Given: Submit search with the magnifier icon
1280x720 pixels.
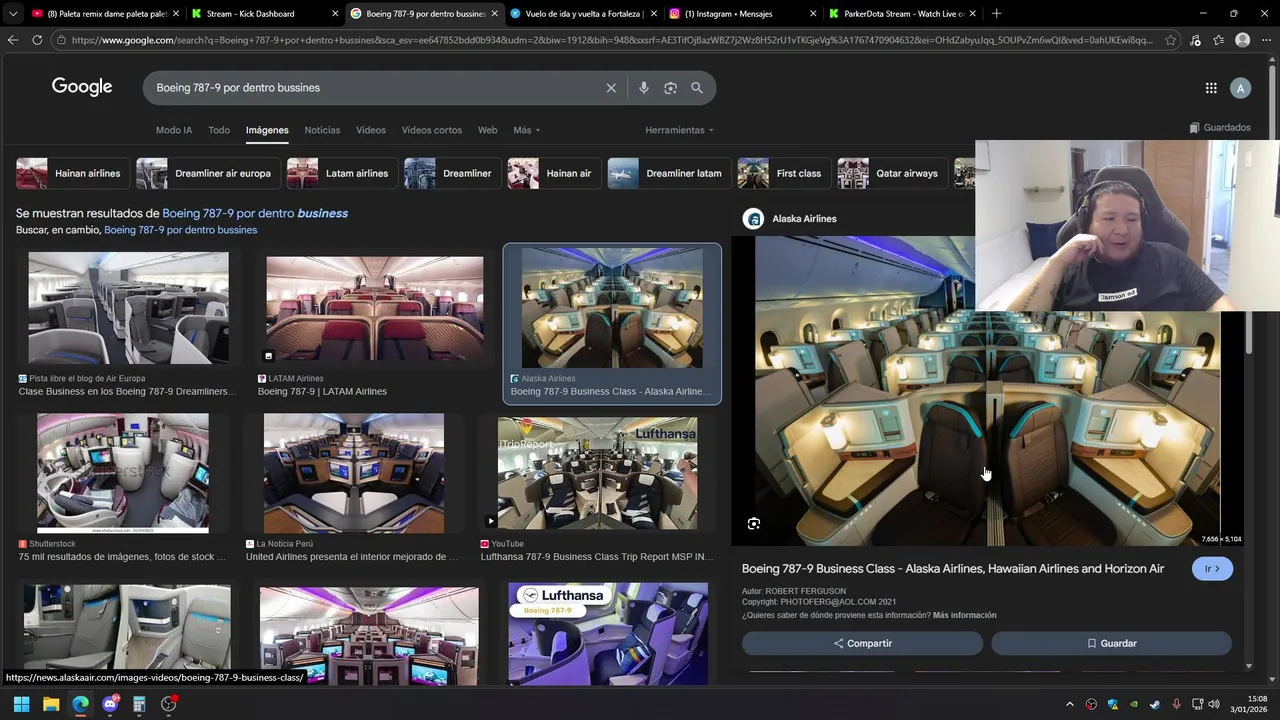Looking at the screenshot, I should pos(697,88).
